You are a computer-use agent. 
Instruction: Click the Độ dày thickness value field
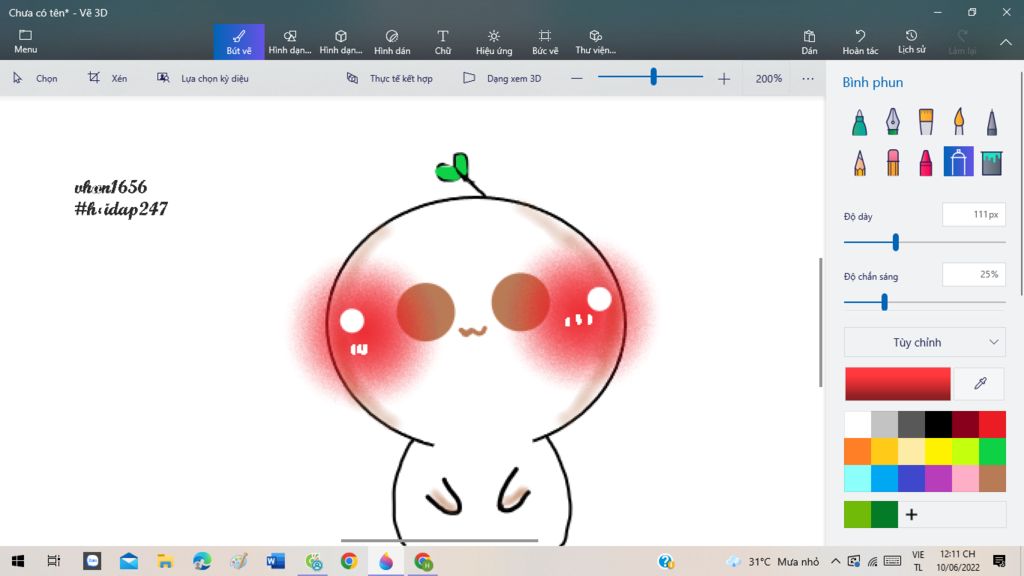click(974, 215)
